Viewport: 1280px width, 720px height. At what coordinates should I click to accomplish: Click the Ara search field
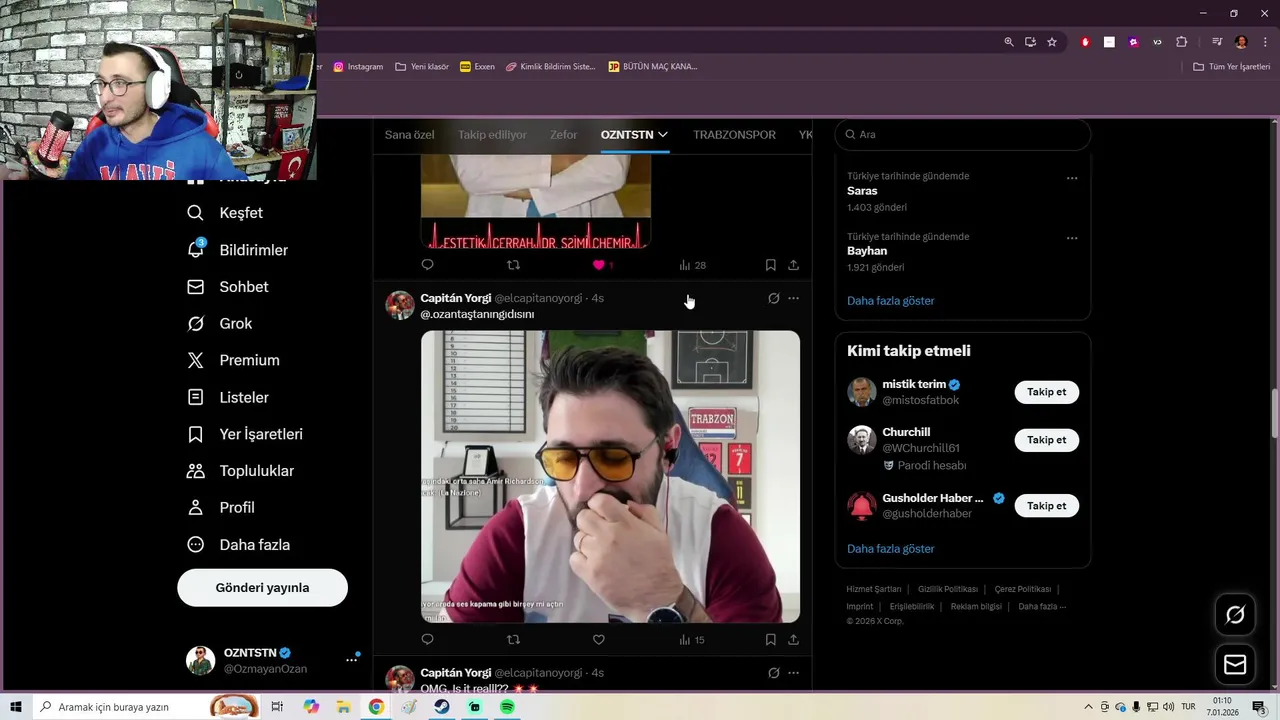(962, 135)
